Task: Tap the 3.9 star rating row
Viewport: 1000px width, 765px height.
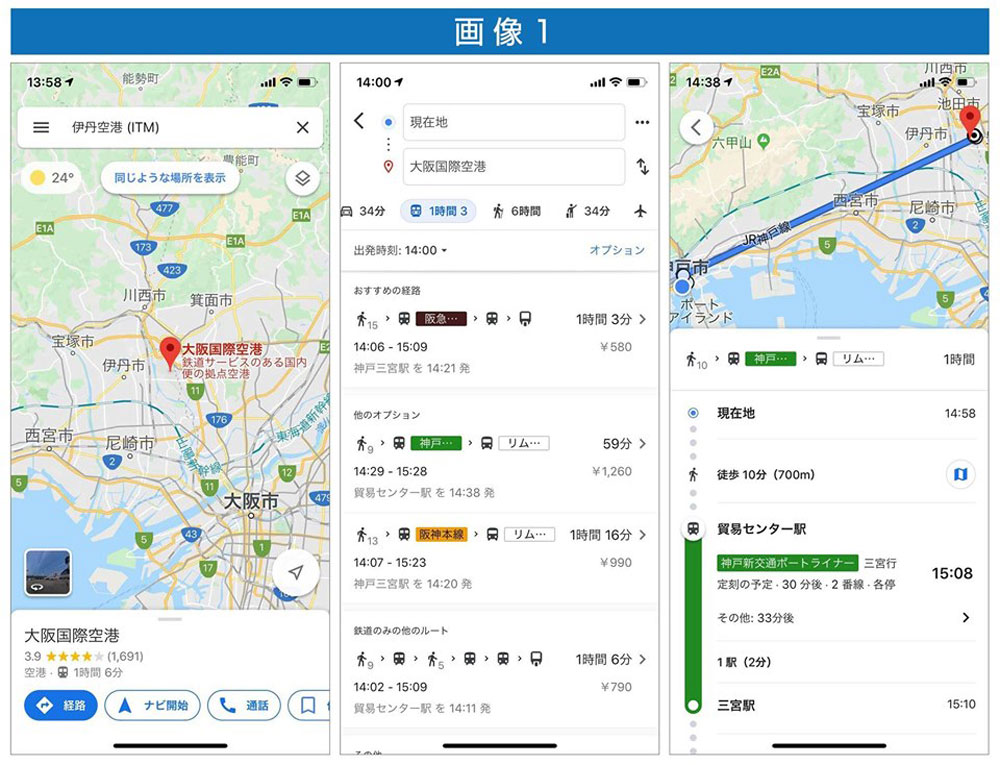Action: coord(84,656)
